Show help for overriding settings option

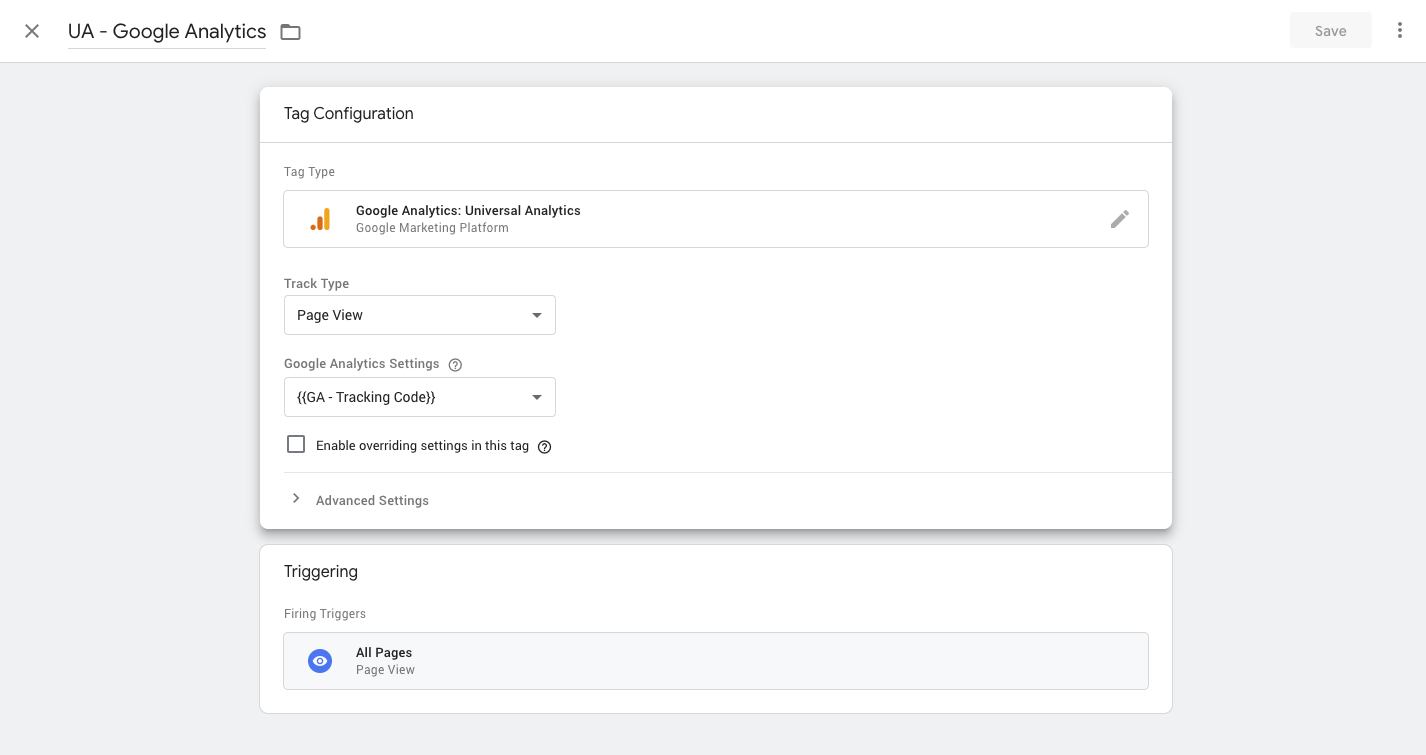click(x=545, y=447)
